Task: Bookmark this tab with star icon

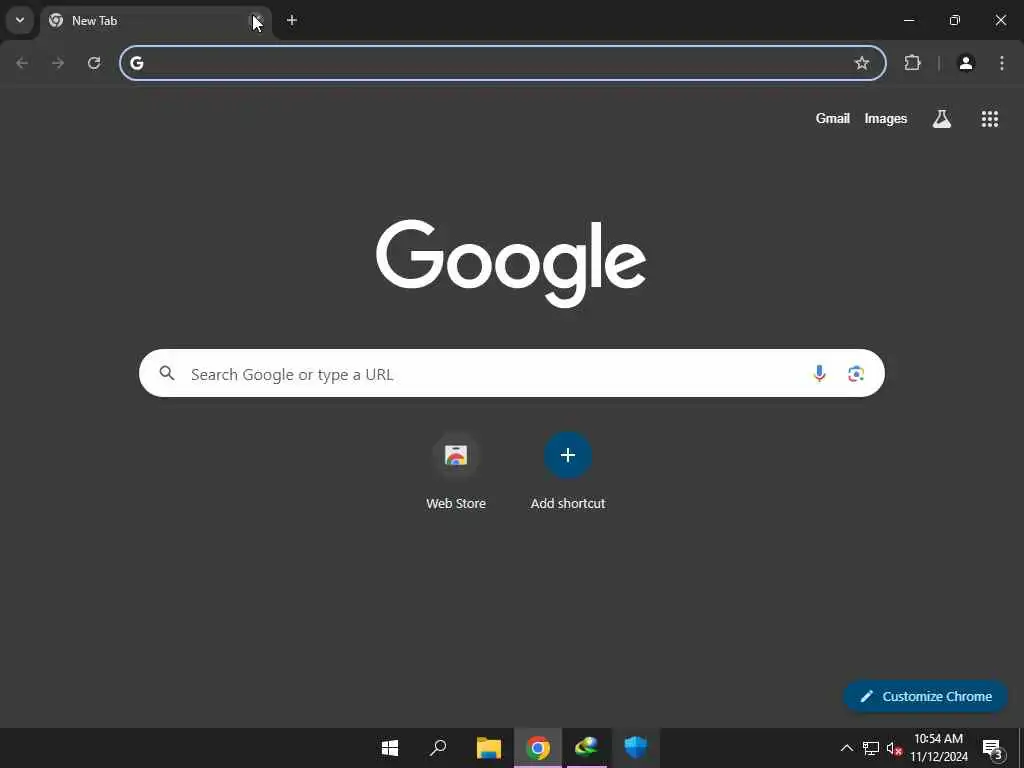Action: point(862,63)
